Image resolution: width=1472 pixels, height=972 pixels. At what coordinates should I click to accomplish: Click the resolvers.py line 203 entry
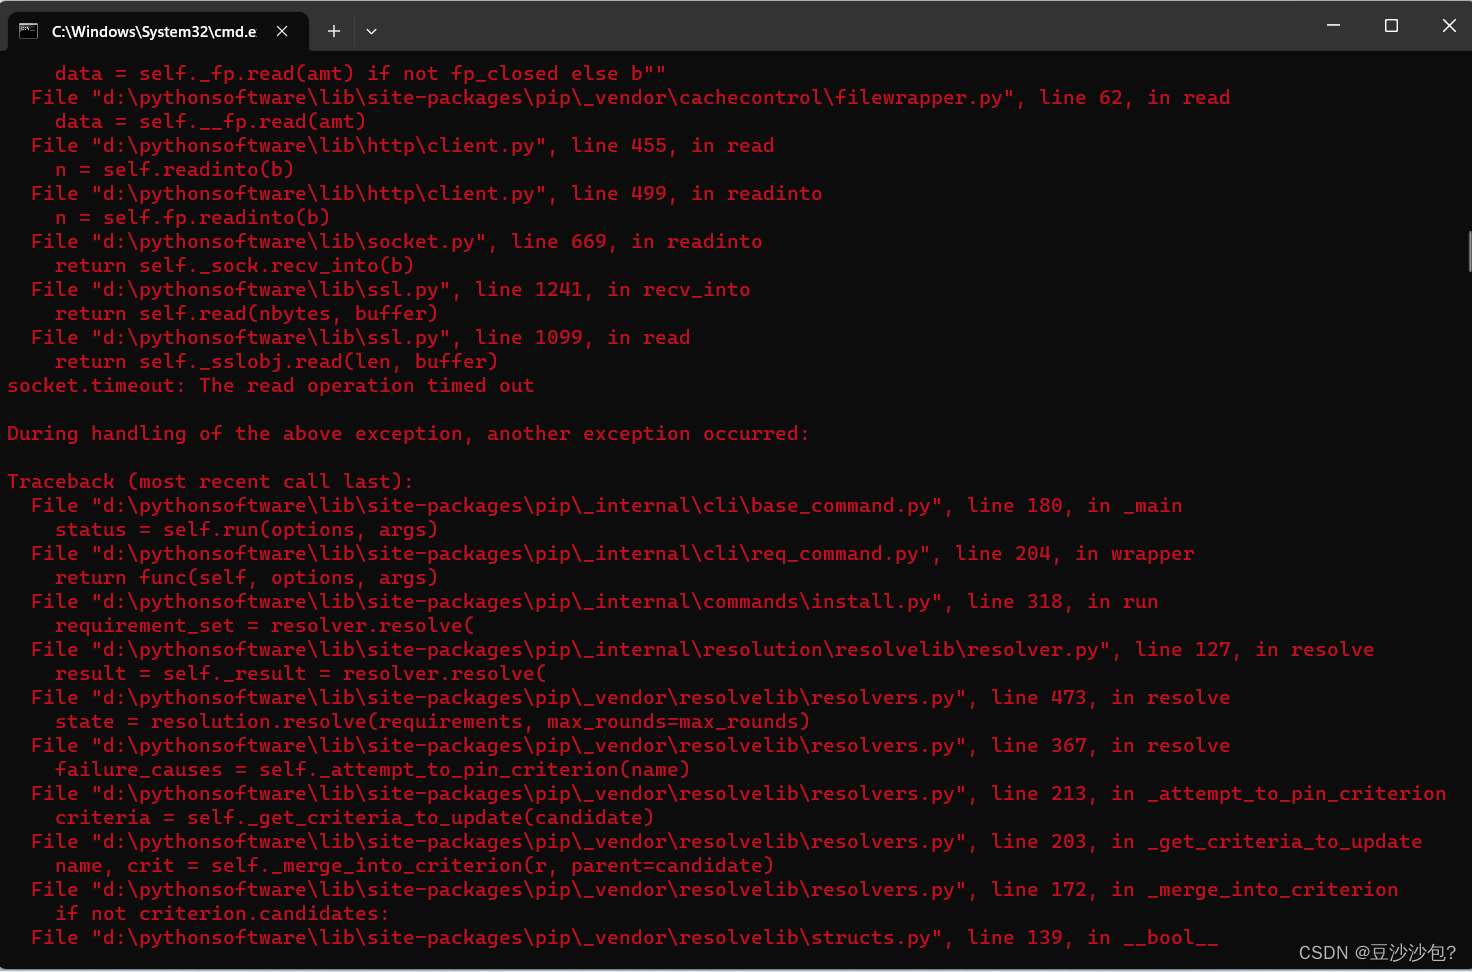pyautogui.click(x=726, y=841)
